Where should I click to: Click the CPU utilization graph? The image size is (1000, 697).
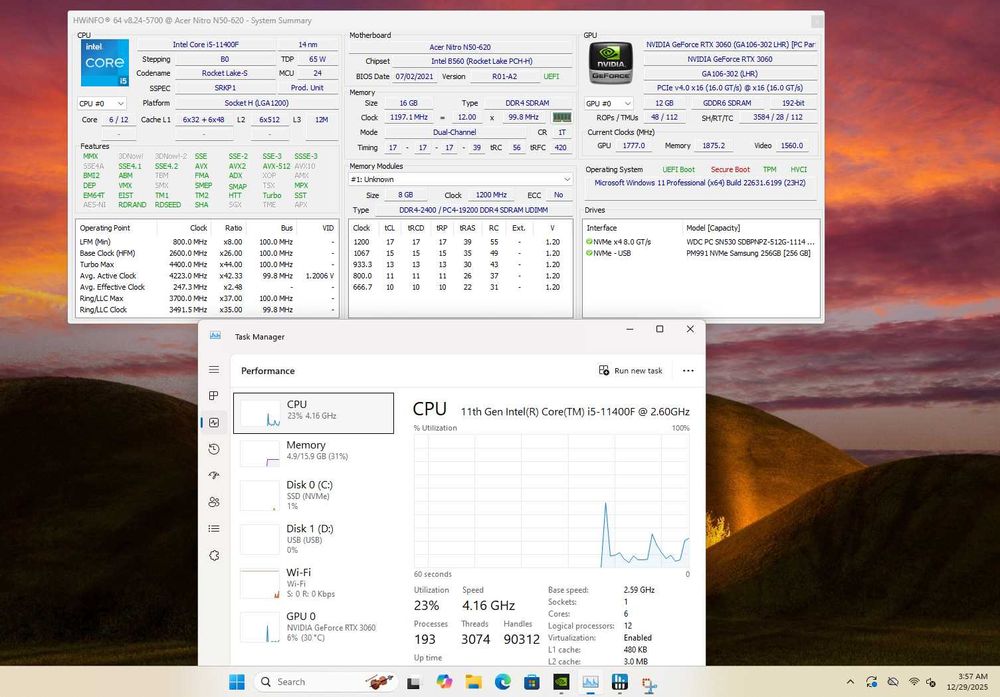pyautogui.click(x=552, y=501)
